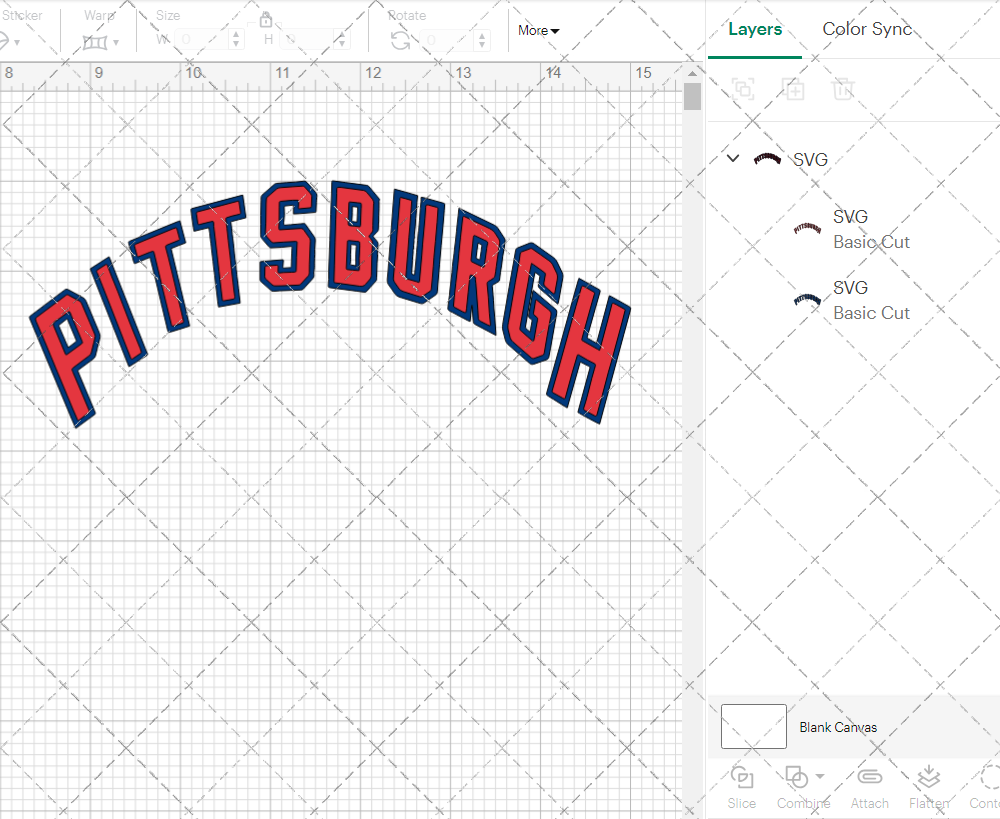
Task: Click the width size input field
Action: tap(202, 40)
